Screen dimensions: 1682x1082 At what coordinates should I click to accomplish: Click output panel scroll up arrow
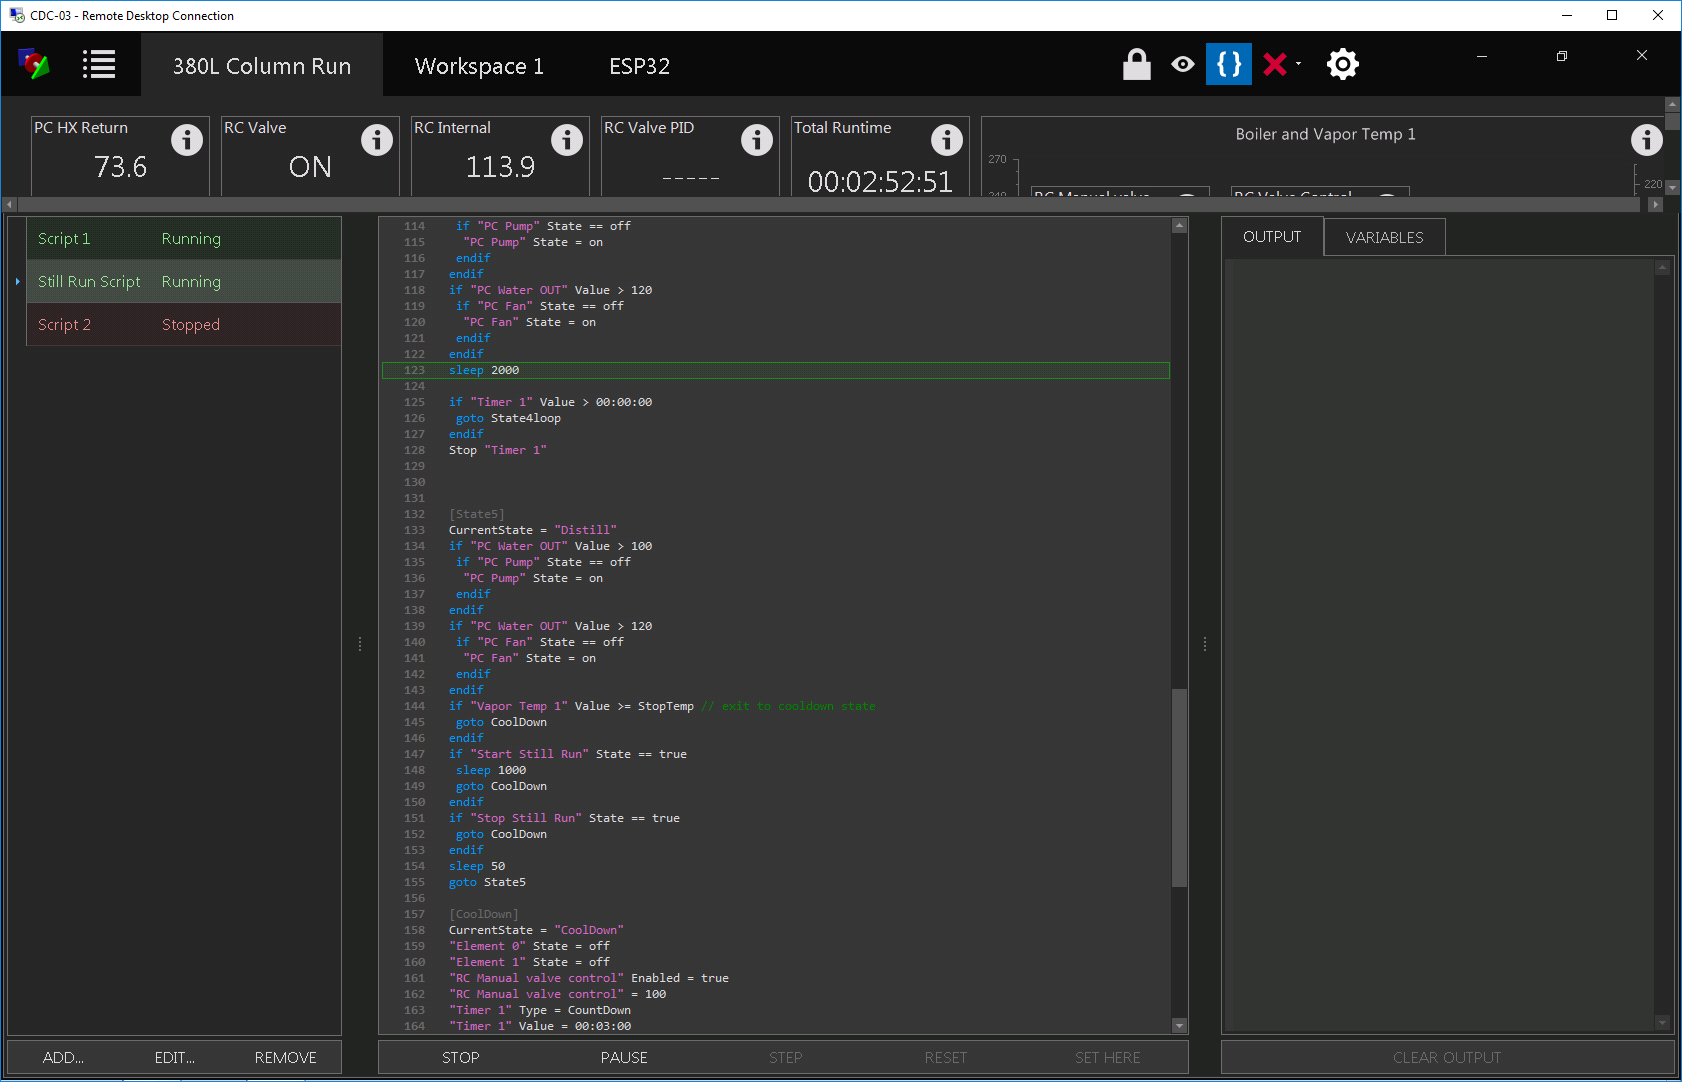[1663, 267]
